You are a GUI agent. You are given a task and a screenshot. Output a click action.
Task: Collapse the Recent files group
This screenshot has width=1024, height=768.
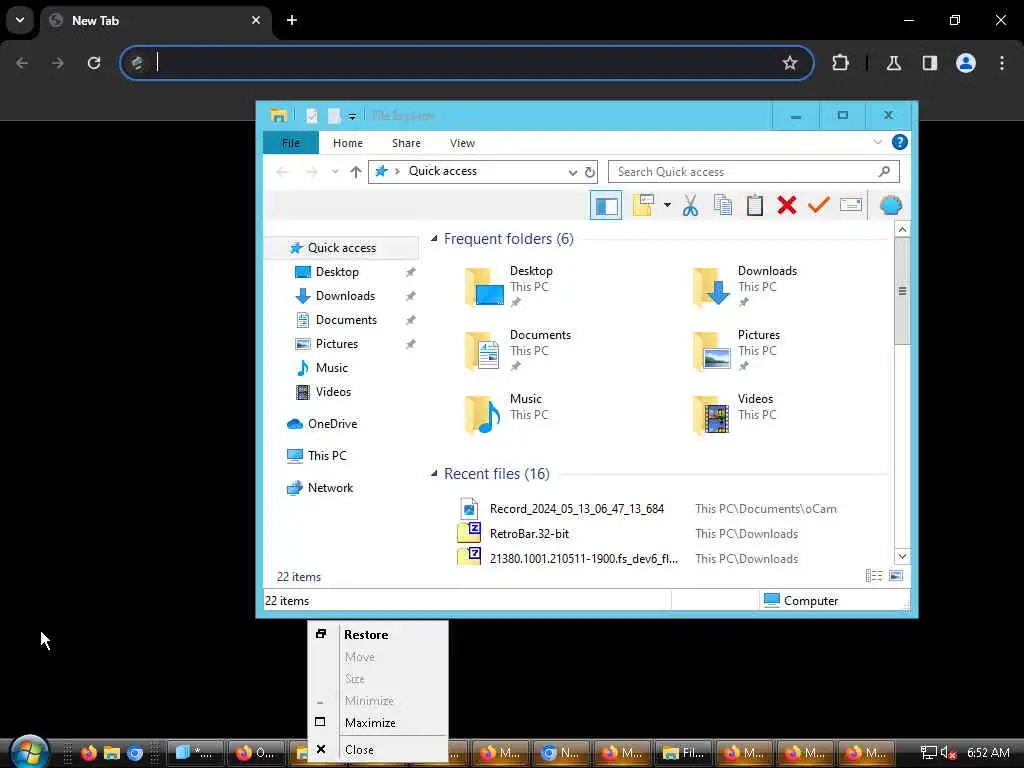(434, 473)
